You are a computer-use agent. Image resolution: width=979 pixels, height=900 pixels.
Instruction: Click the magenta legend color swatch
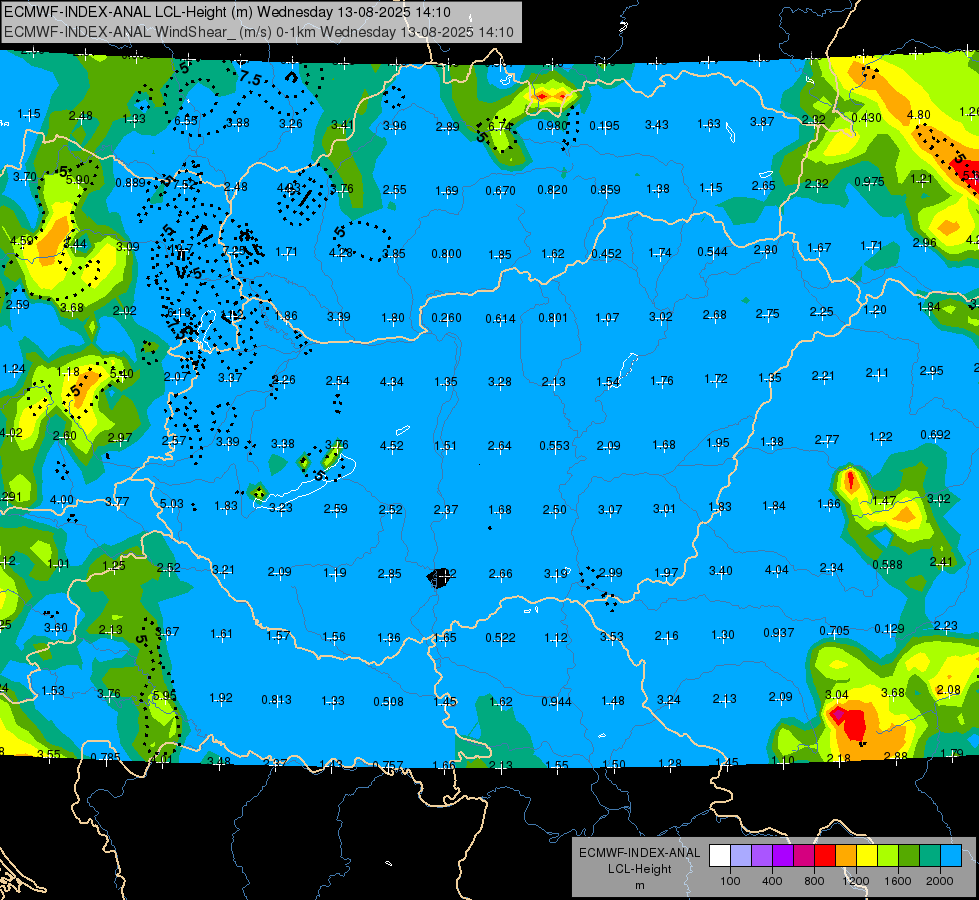(x=804, y=856)
